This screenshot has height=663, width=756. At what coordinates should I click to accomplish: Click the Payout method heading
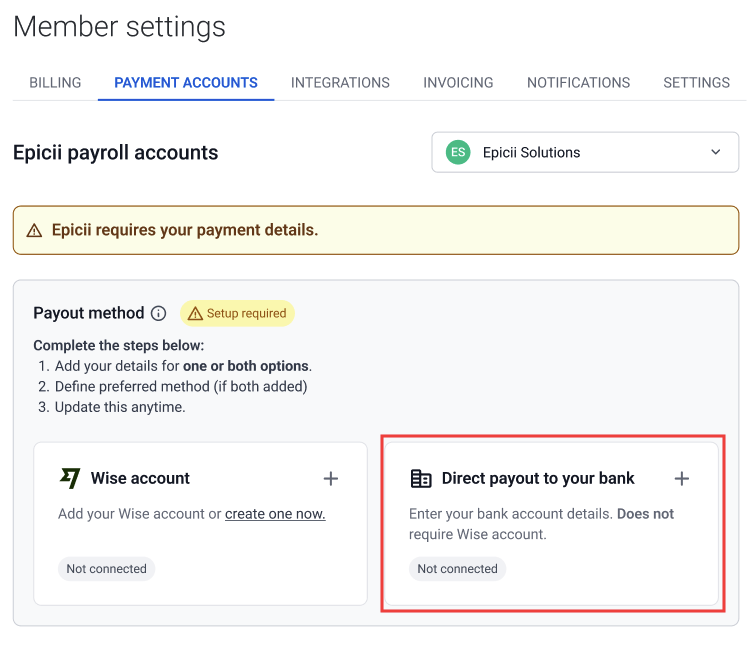tap(89, 313)
